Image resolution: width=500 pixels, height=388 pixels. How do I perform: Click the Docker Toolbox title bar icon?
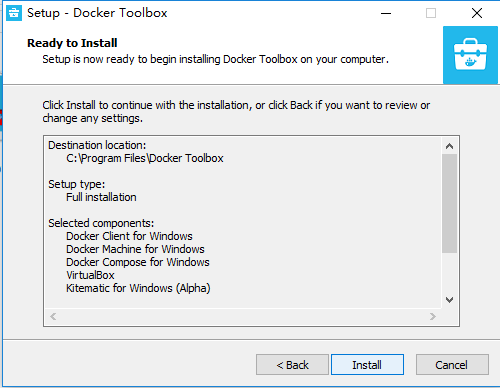coord(14,13)
